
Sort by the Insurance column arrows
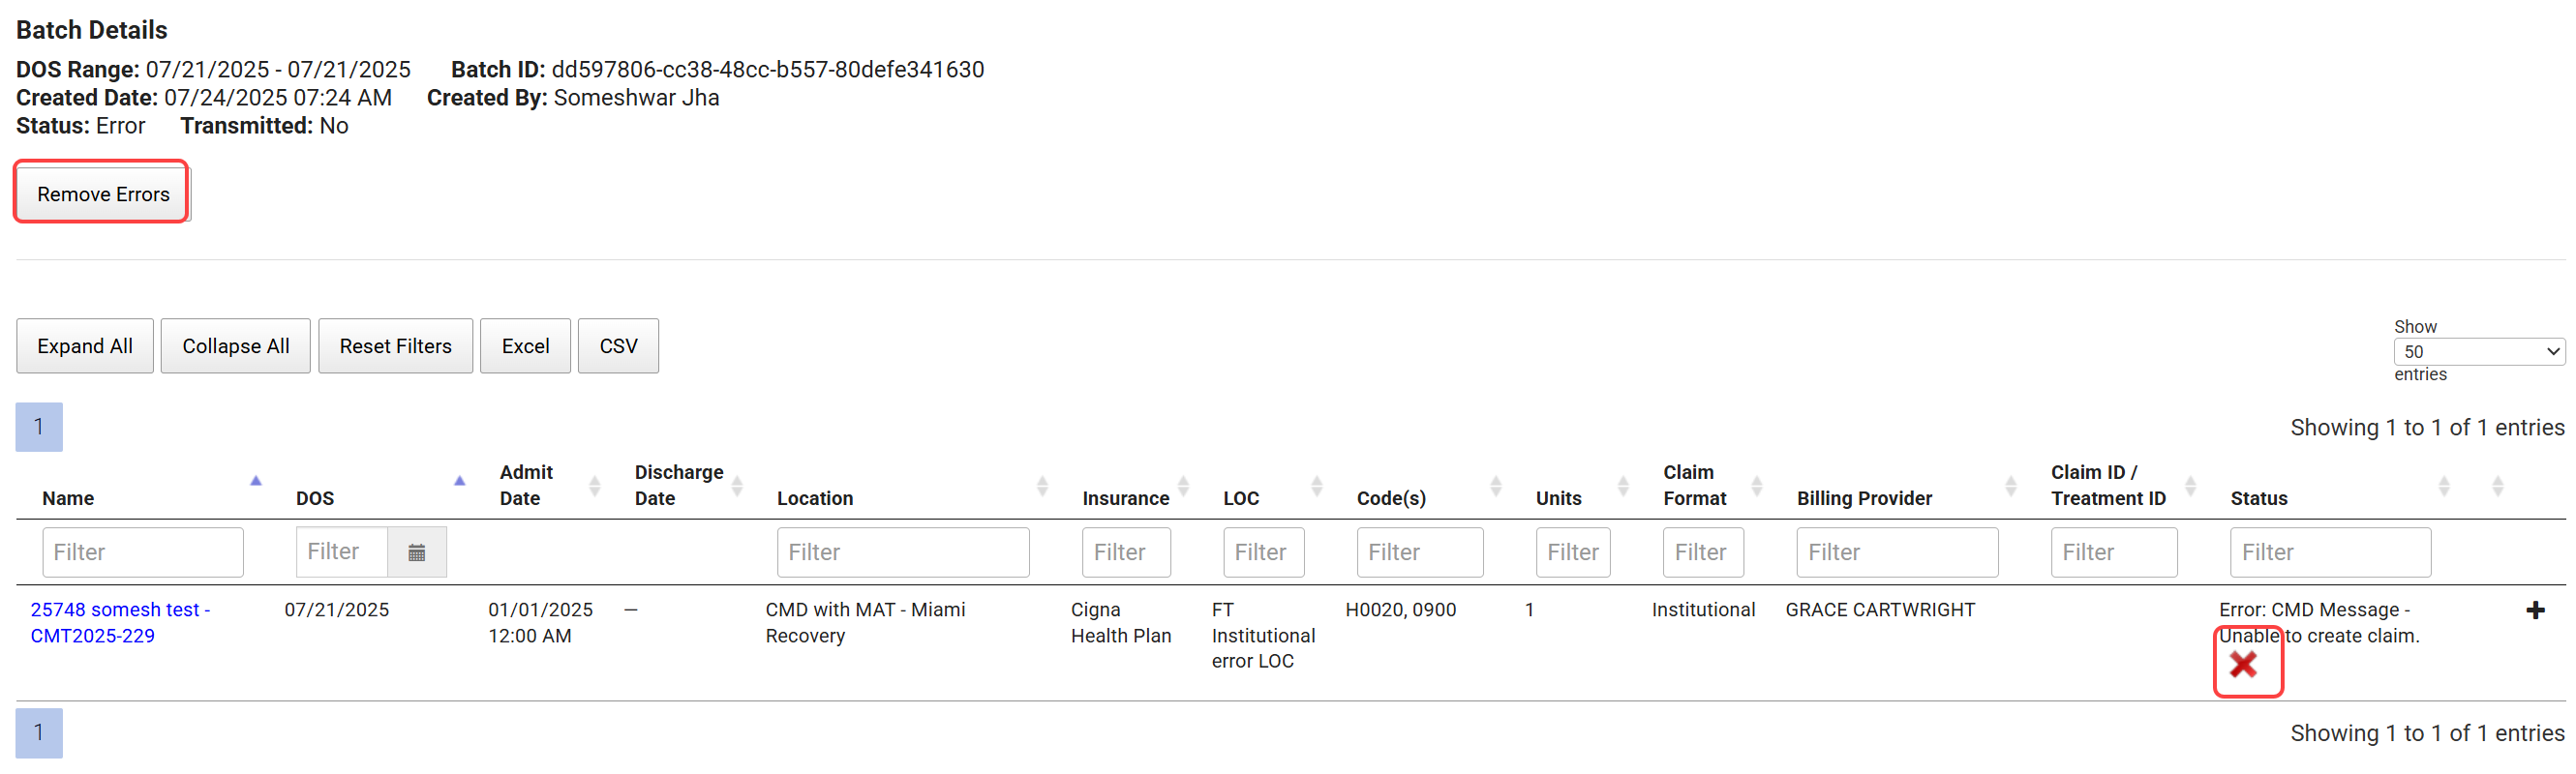pyautogui.click(x=1183, y=486)
